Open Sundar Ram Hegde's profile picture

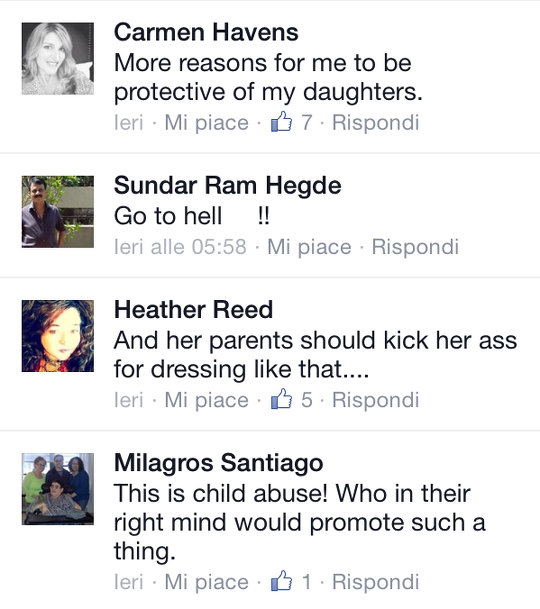point(58,212)
